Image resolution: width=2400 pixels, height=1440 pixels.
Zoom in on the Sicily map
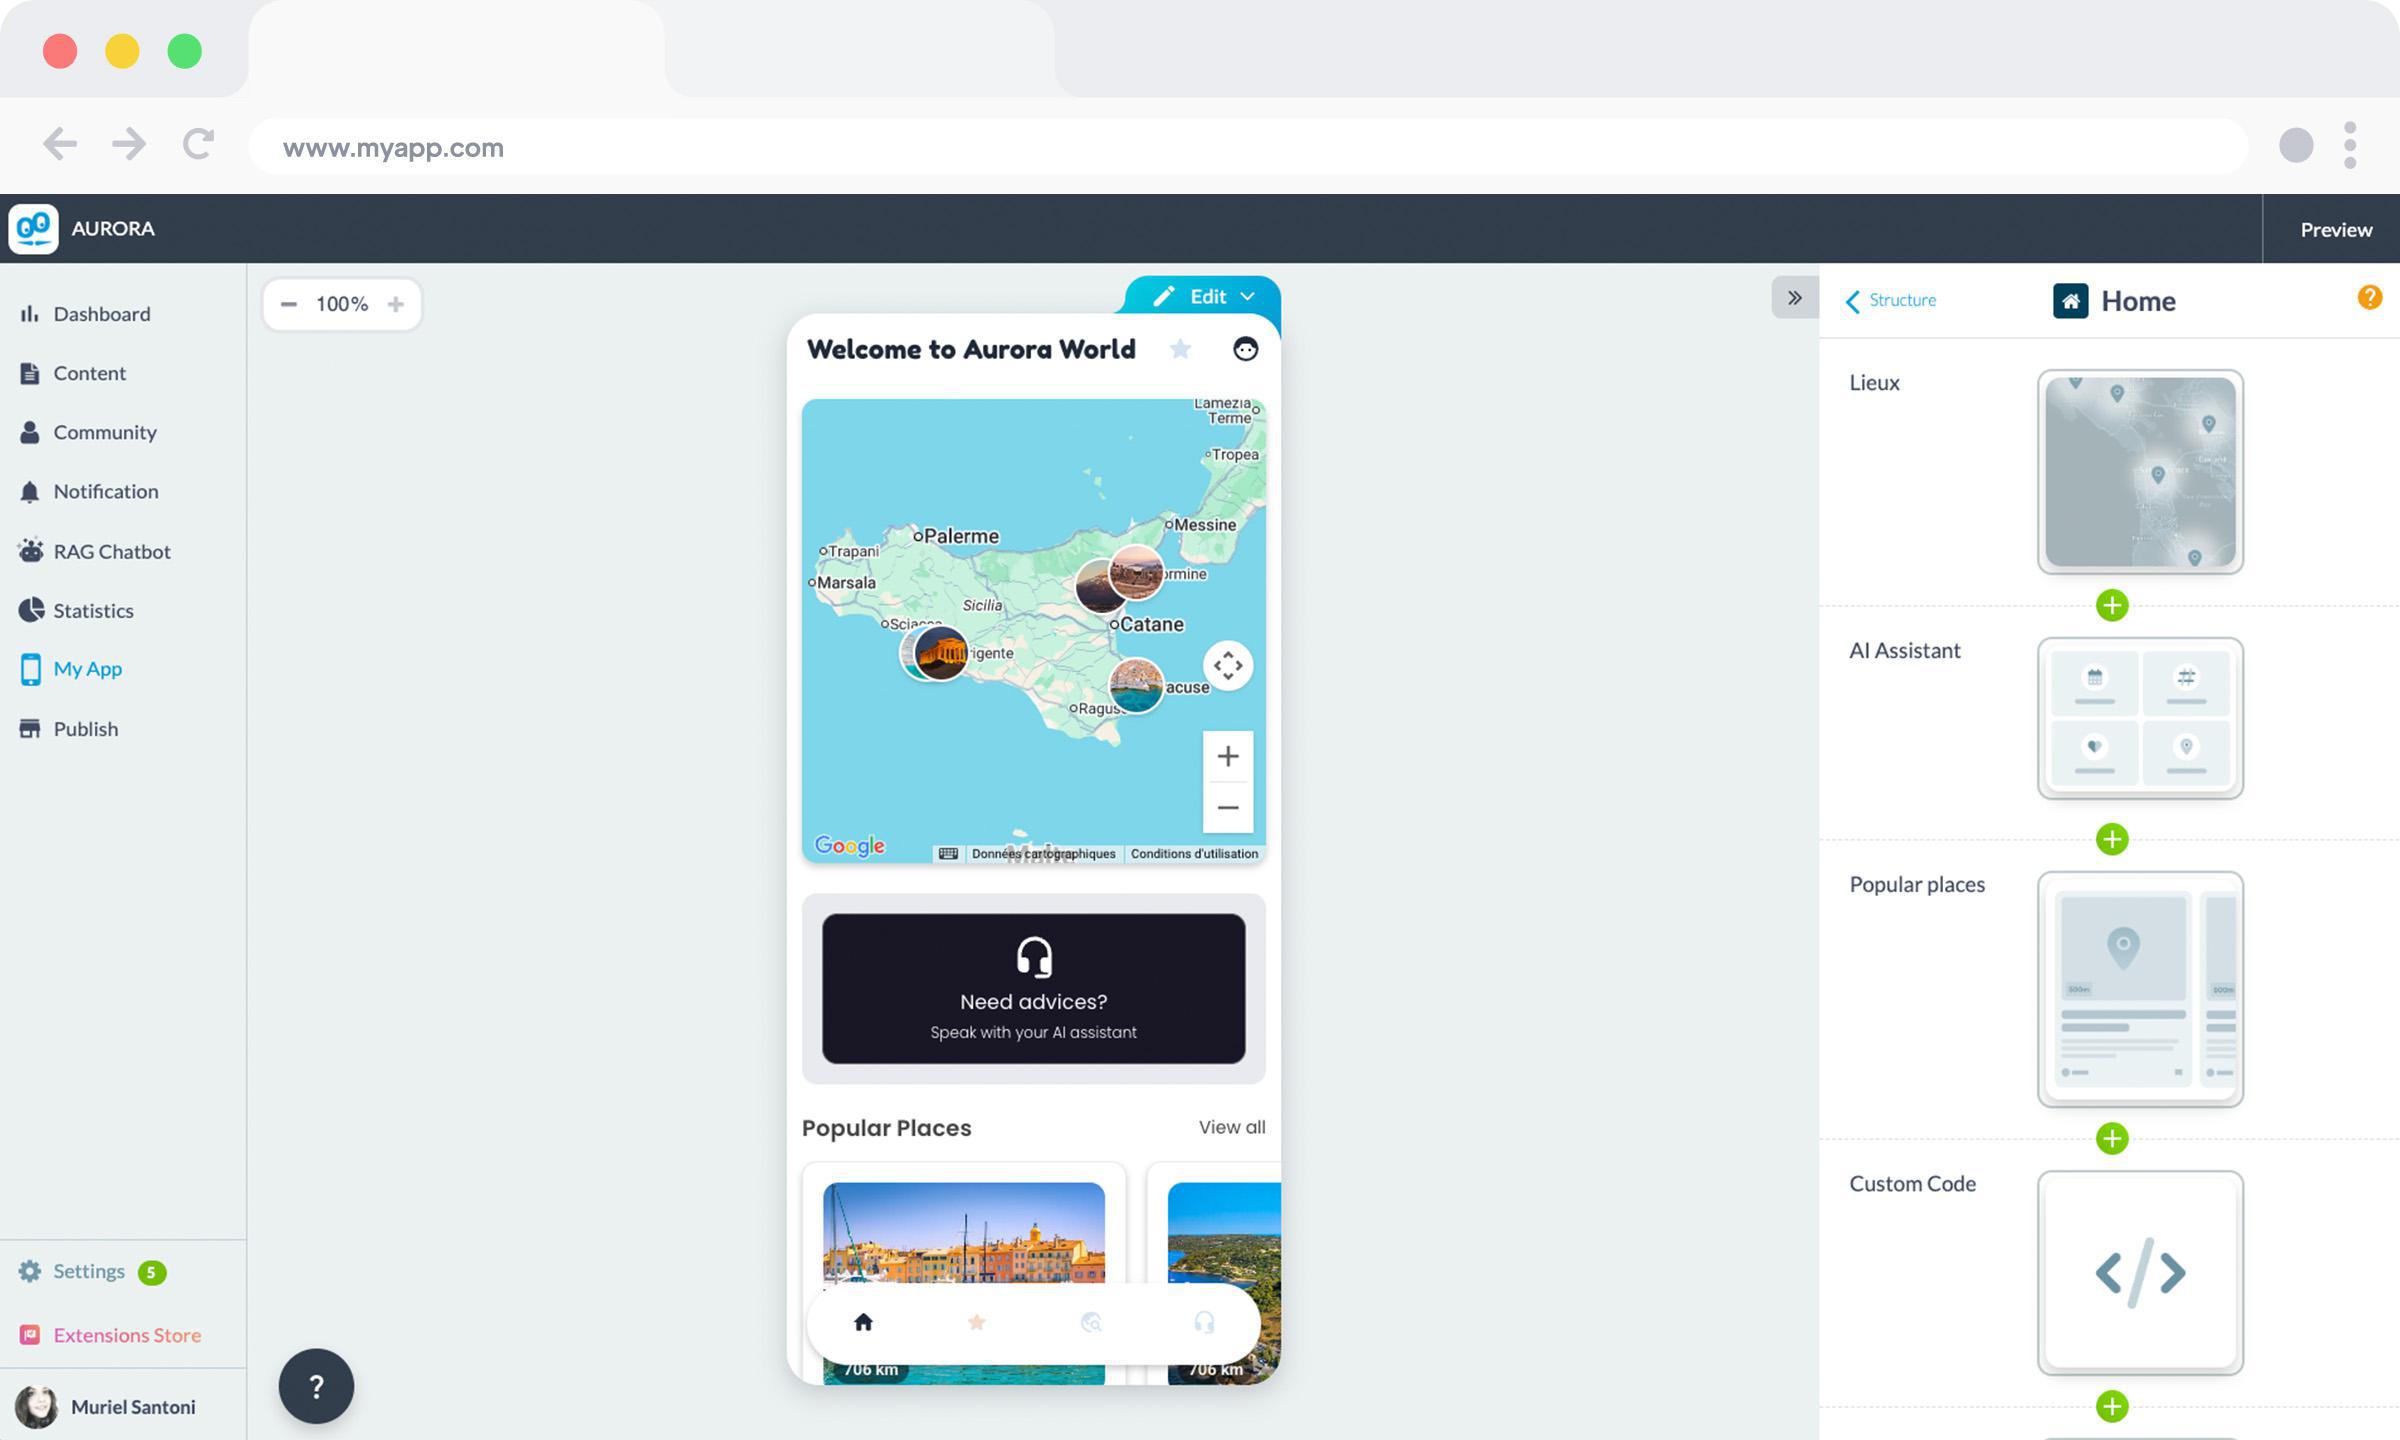point(1228,757)
